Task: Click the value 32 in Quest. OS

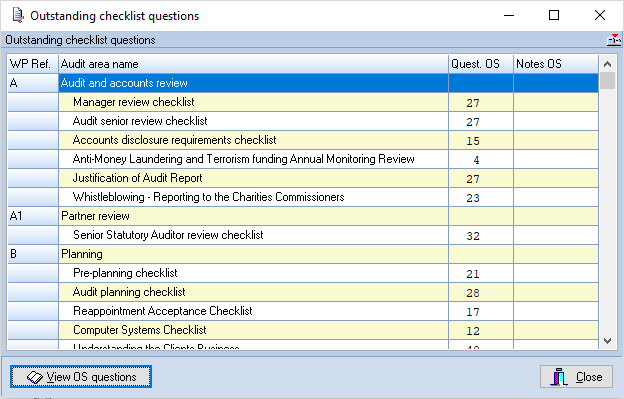Action: pos(473,236)
